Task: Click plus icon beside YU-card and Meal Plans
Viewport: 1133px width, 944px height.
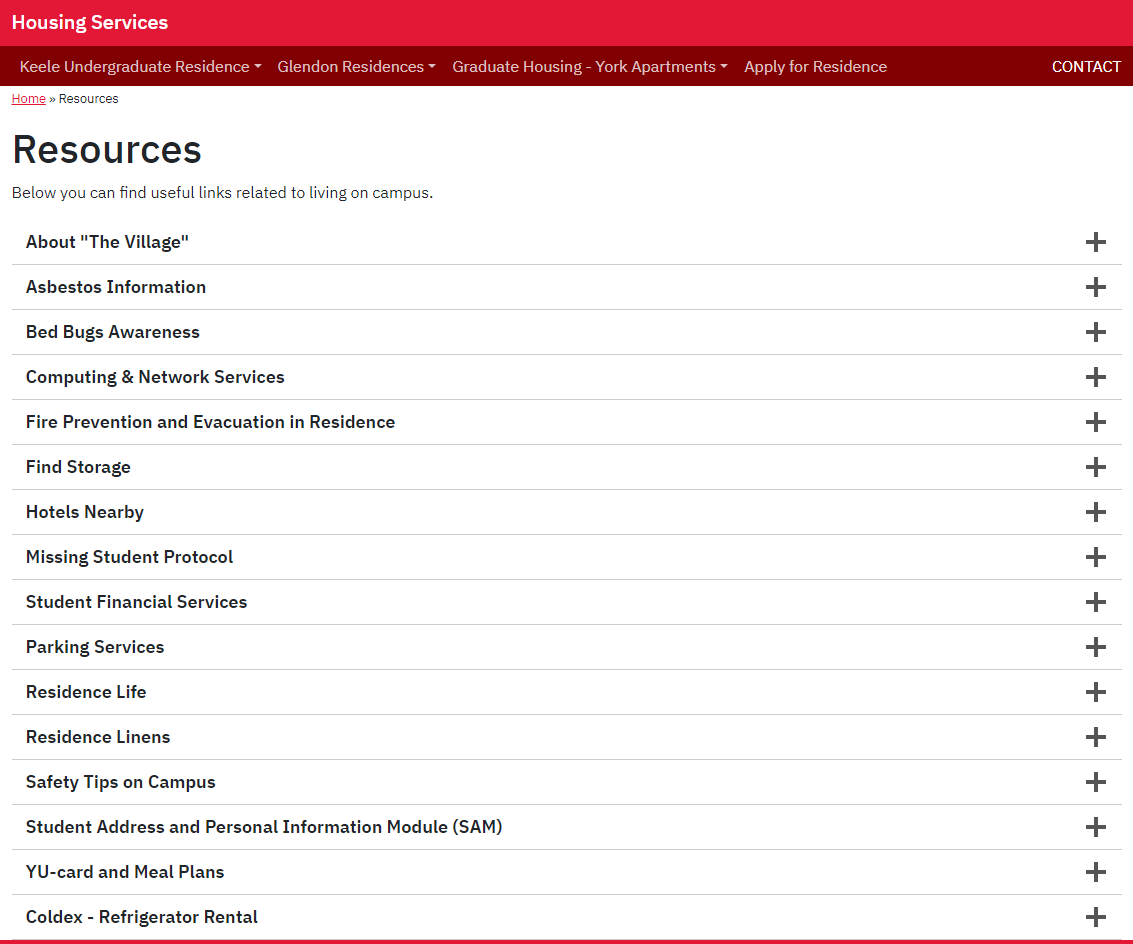Action: pyautogui.click(x=1095, y=872)
